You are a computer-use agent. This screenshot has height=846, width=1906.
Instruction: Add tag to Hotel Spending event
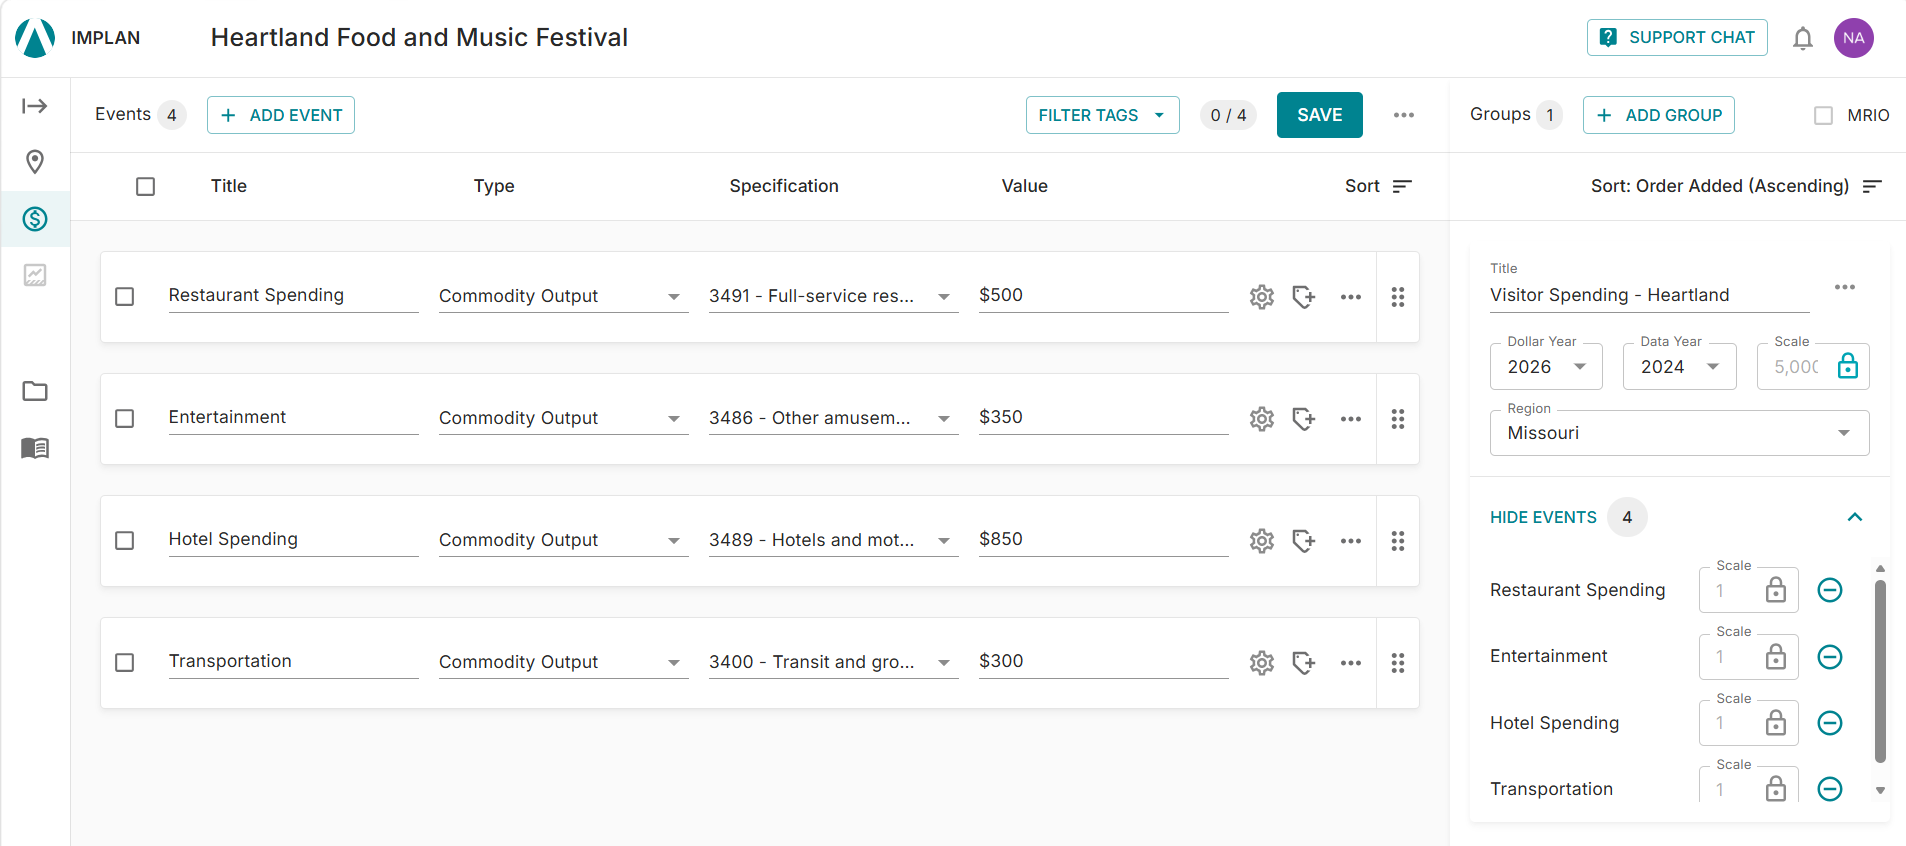tap(1304, 541)
